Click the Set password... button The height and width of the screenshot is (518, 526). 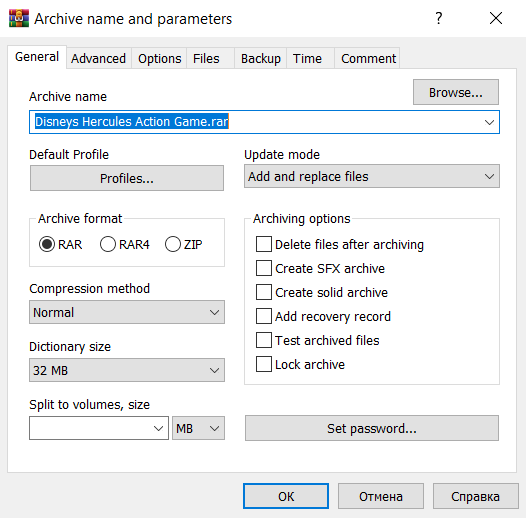pos(372,428)
